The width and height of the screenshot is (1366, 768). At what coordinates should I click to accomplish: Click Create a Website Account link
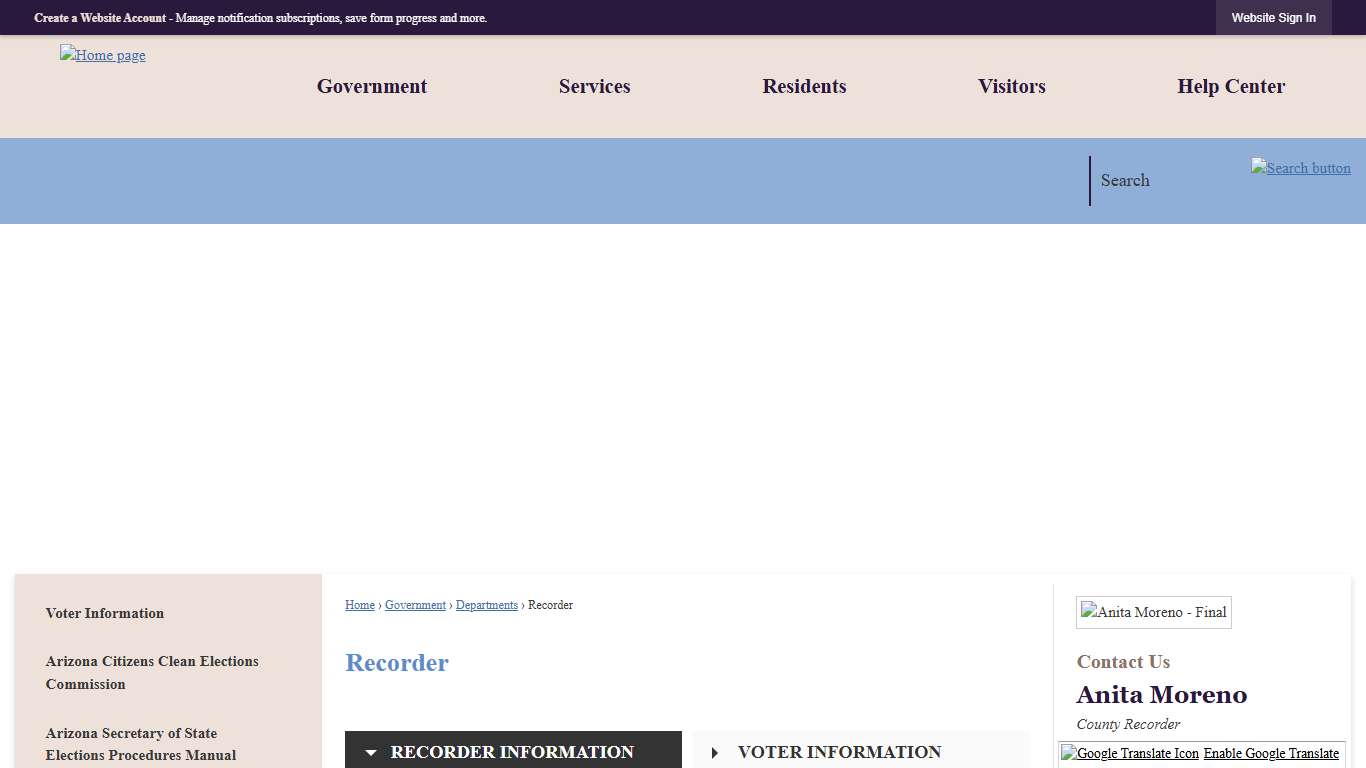point(100,18)
